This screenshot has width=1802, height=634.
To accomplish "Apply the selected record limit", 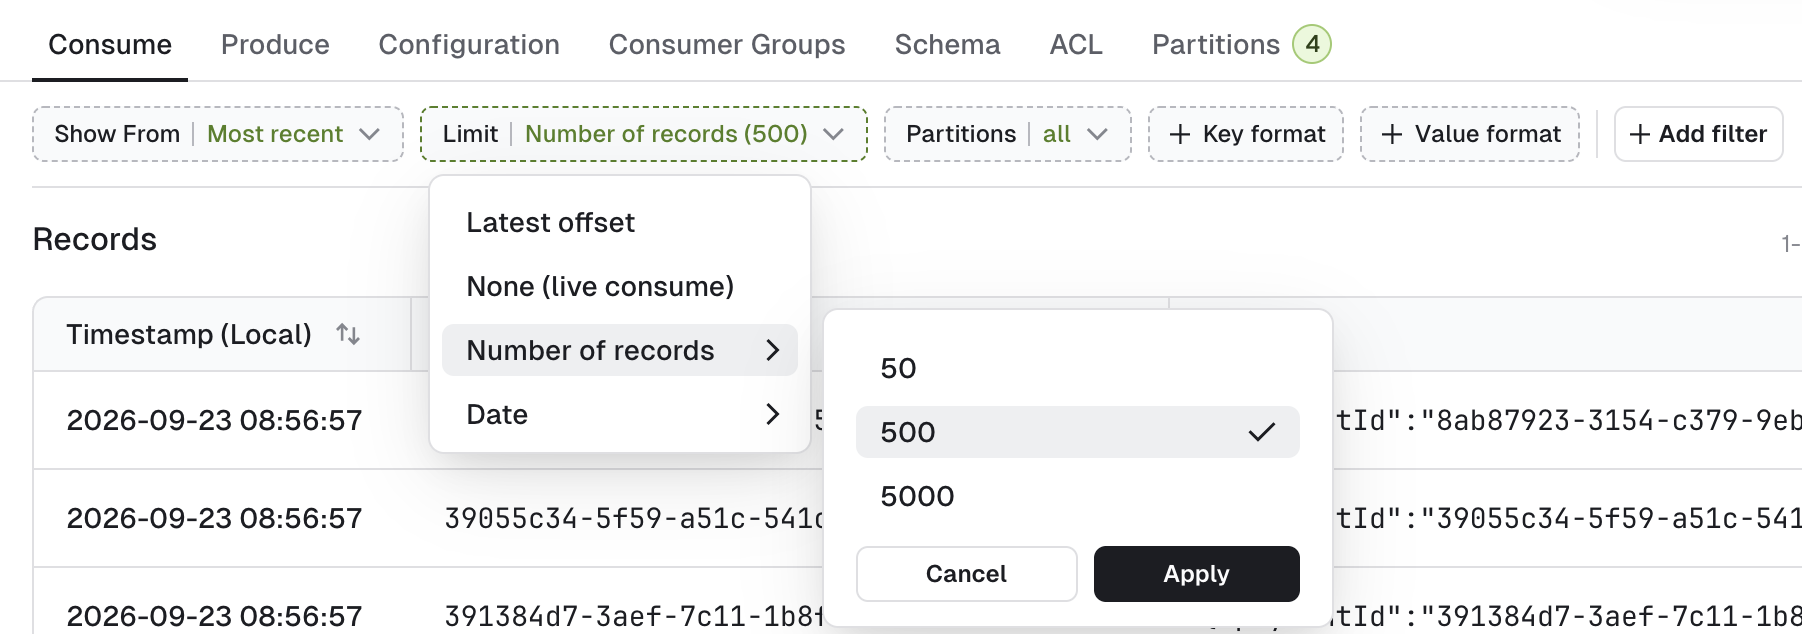I will 1197,574.
